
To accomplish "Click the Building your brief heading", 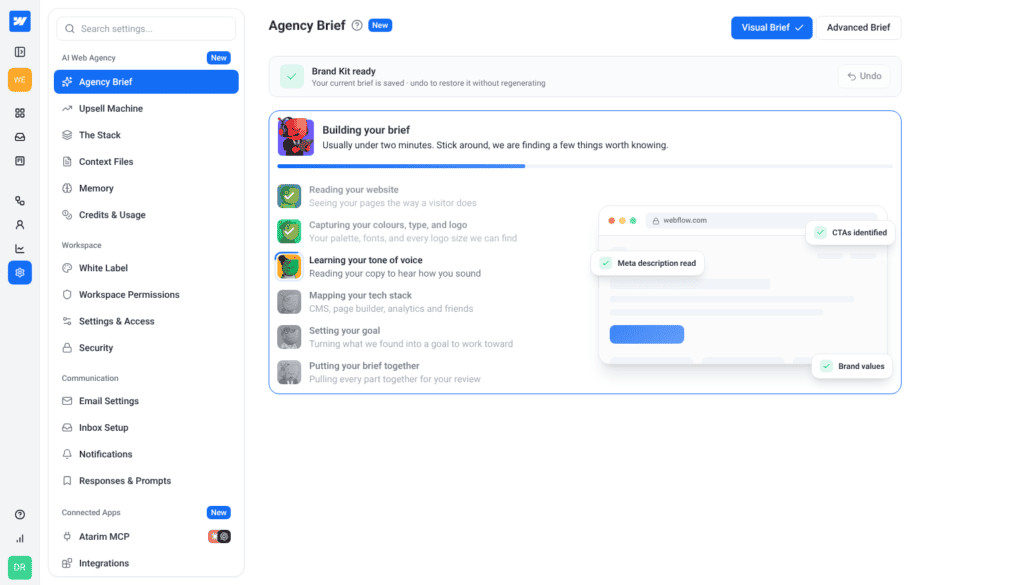I will [x=366, y=130].
